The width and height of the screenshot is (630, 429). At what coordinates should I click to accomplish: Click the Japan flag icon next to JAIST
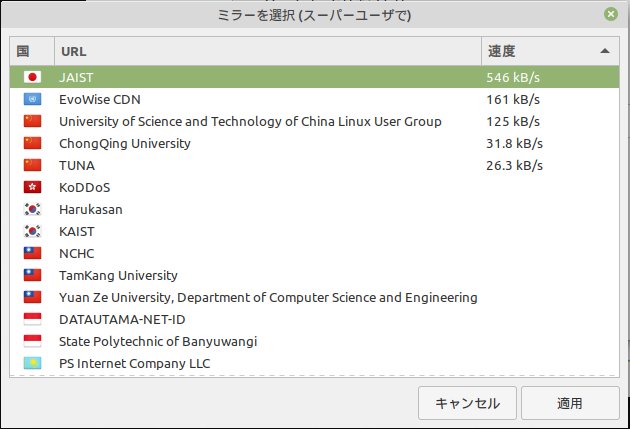coord(32,77)
